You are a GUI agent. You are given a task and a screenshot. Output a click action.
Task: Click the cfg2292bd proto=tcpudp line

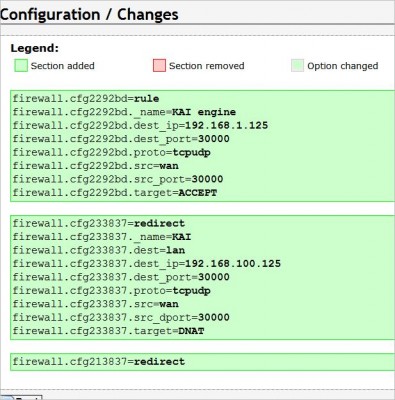click(x=111, y=153)
